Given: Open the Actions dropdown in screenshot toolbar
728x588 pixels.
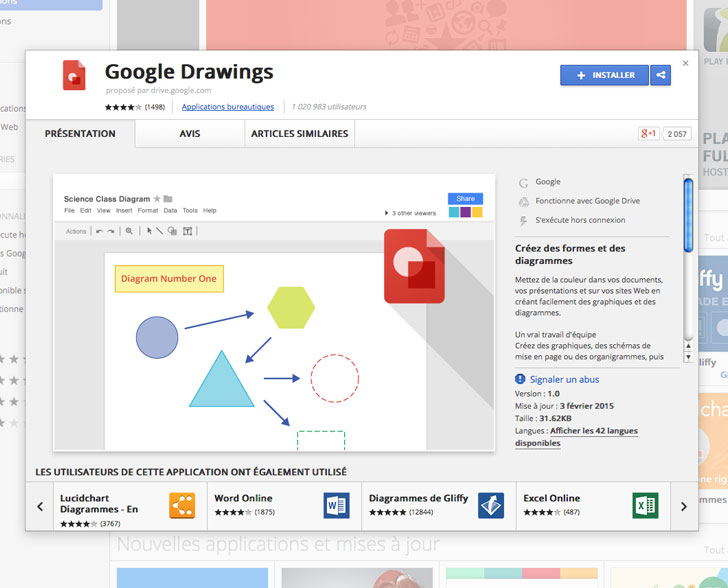Looking at the screenshot, I should tap(76, 231).
